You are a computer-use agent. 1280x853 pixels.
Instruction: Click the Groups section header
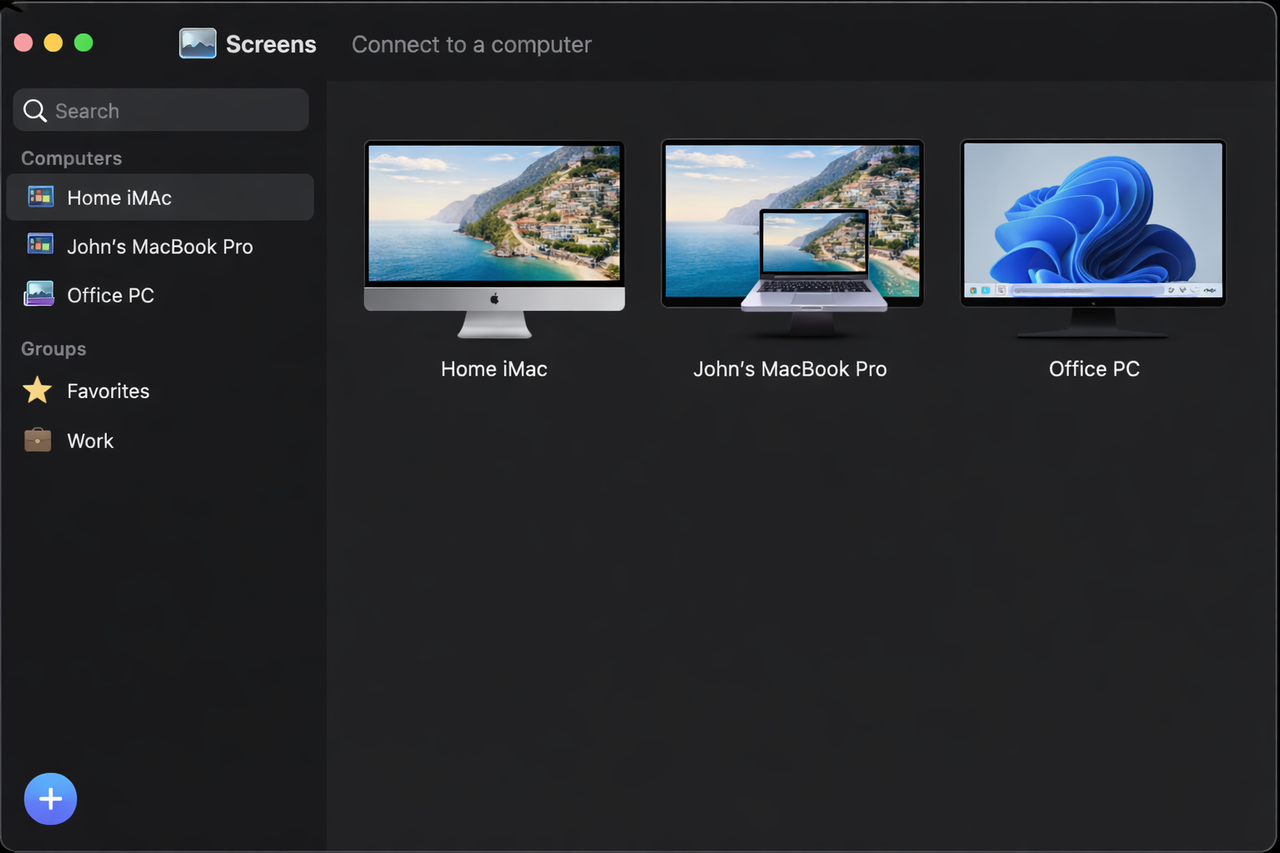(x=53, y=349)
